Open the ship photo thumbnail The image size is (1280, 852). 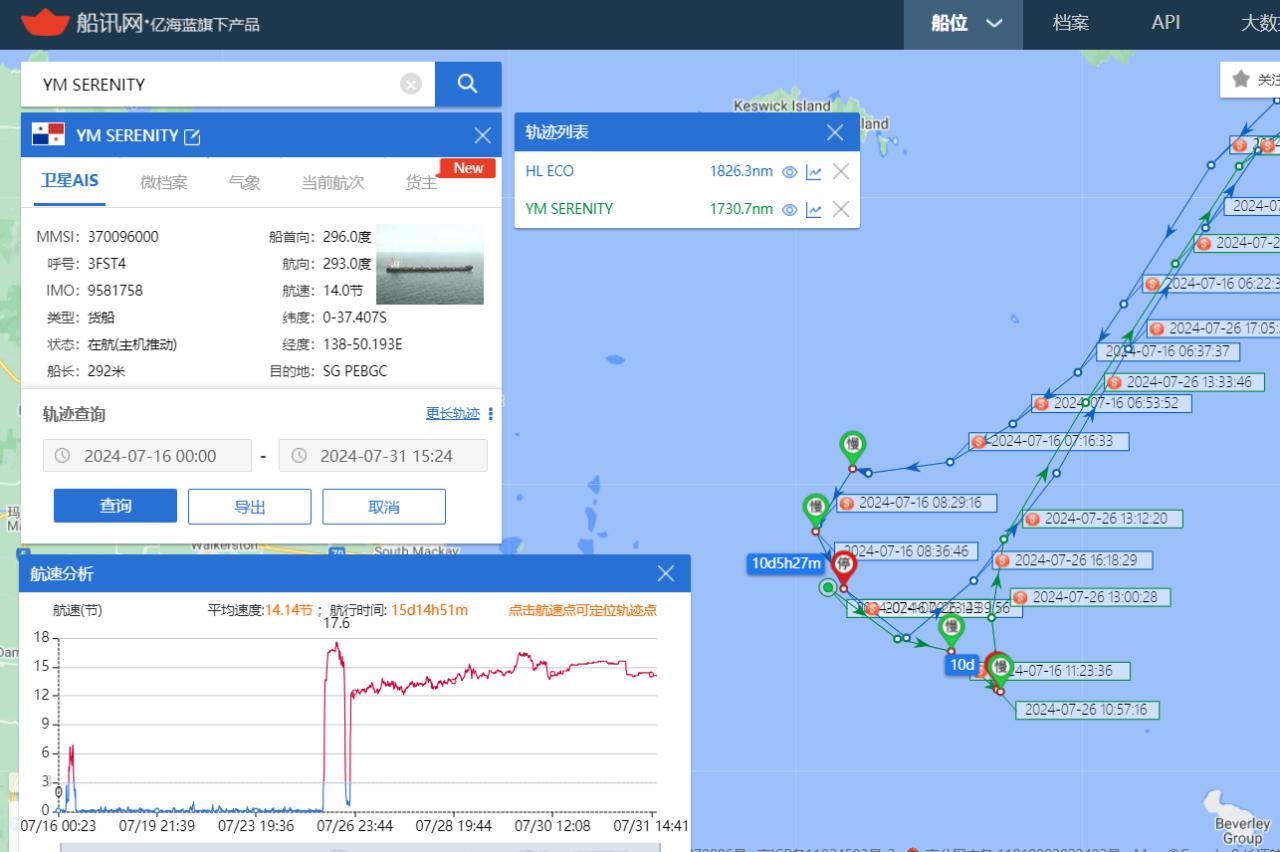tap(430, 265)
